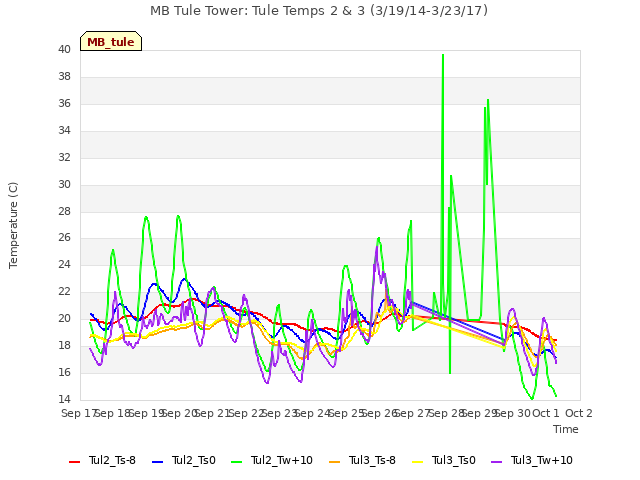This screenshot has width=640, height=480.
Task: Click the orange Tul3_Ts-8 legend swatch
Action: [x=334, y=461]
